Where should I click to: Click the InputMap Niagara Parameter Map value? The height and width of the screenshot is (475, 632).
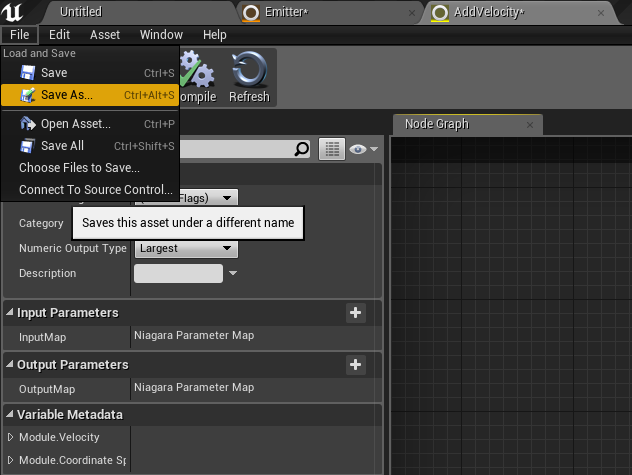tap(194, 335)
